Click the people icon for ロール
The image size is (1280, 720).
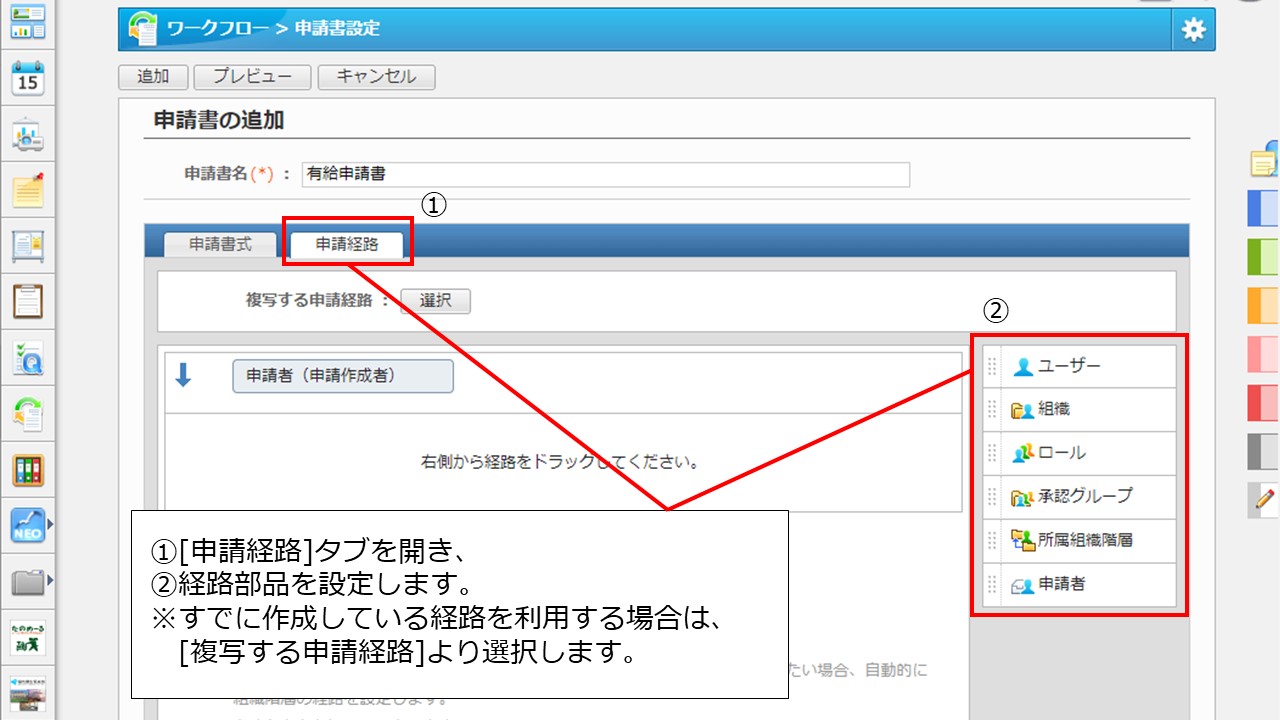1022,453
